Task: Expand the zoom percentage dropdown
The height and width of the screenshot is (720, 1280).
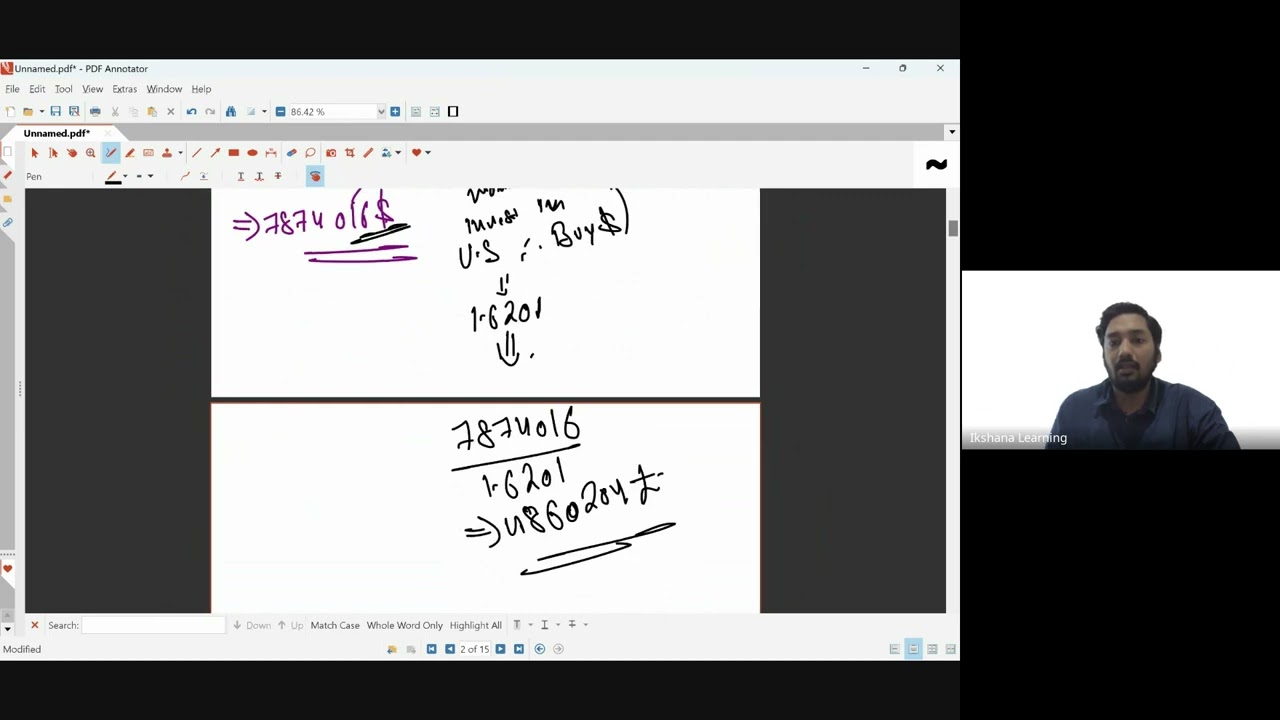Action: click(381, 111)
